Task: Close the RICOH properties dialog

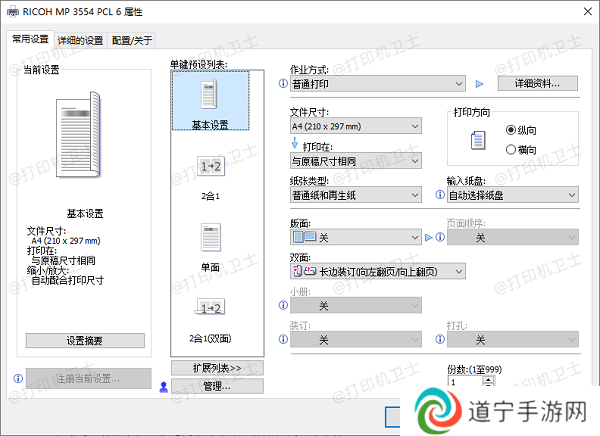Action: (x=588, y=11)
